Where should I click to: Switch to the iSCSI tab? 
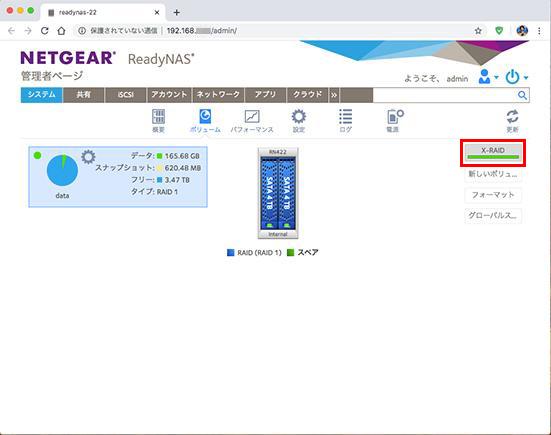(126, 95)
